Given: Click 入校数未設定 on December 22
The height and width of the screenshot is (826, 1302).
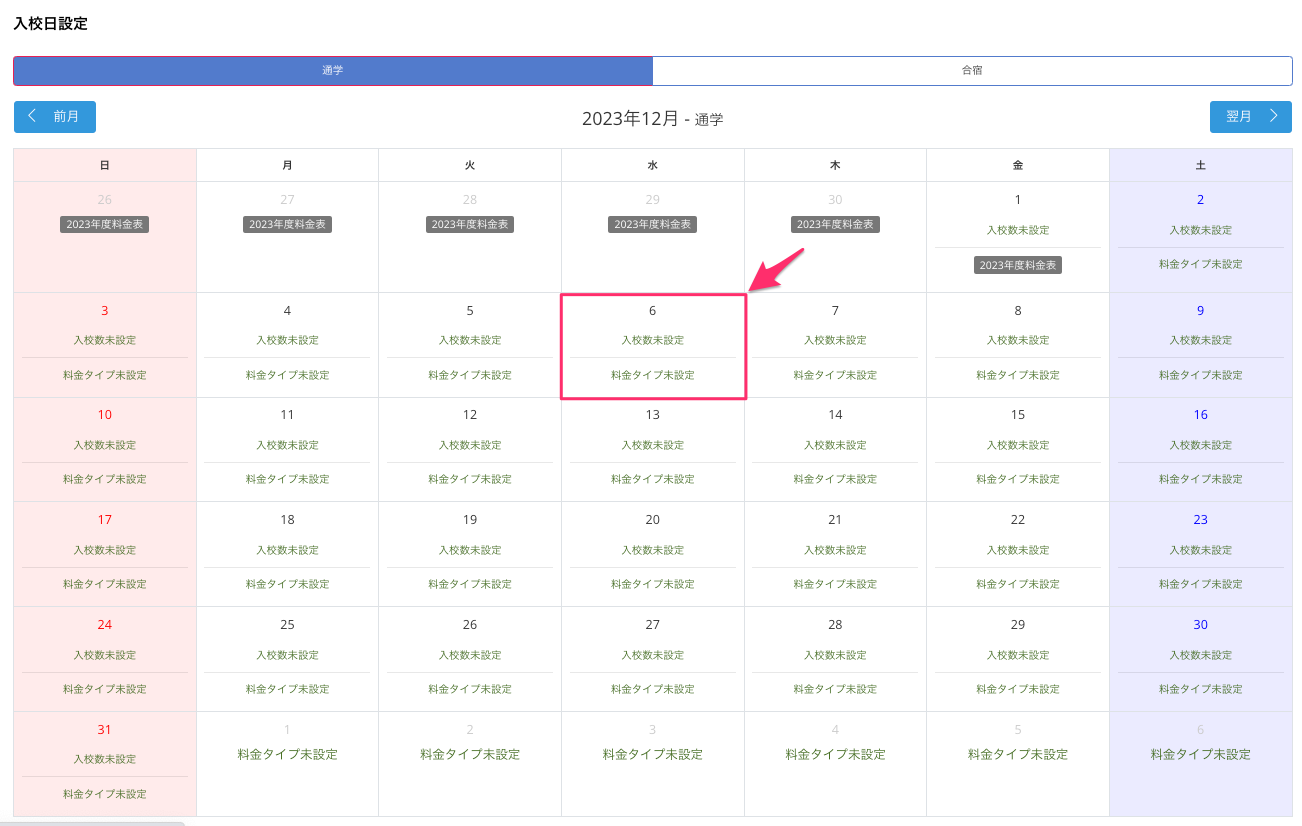Looking at the screenshot, I should [1017, 550].
